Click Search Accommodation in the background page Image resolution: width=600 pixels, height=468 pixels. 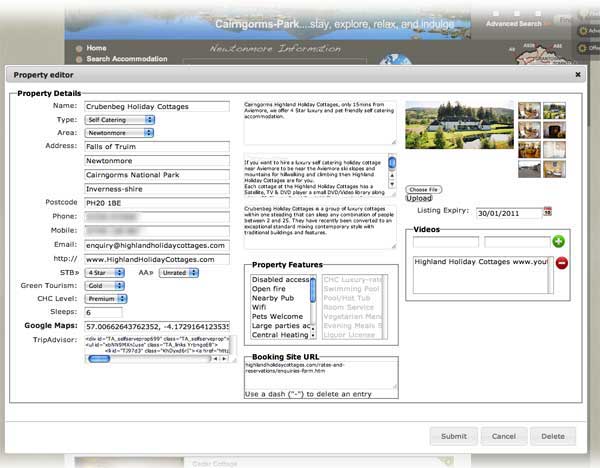pyautogui.click(x=127, y=59)
